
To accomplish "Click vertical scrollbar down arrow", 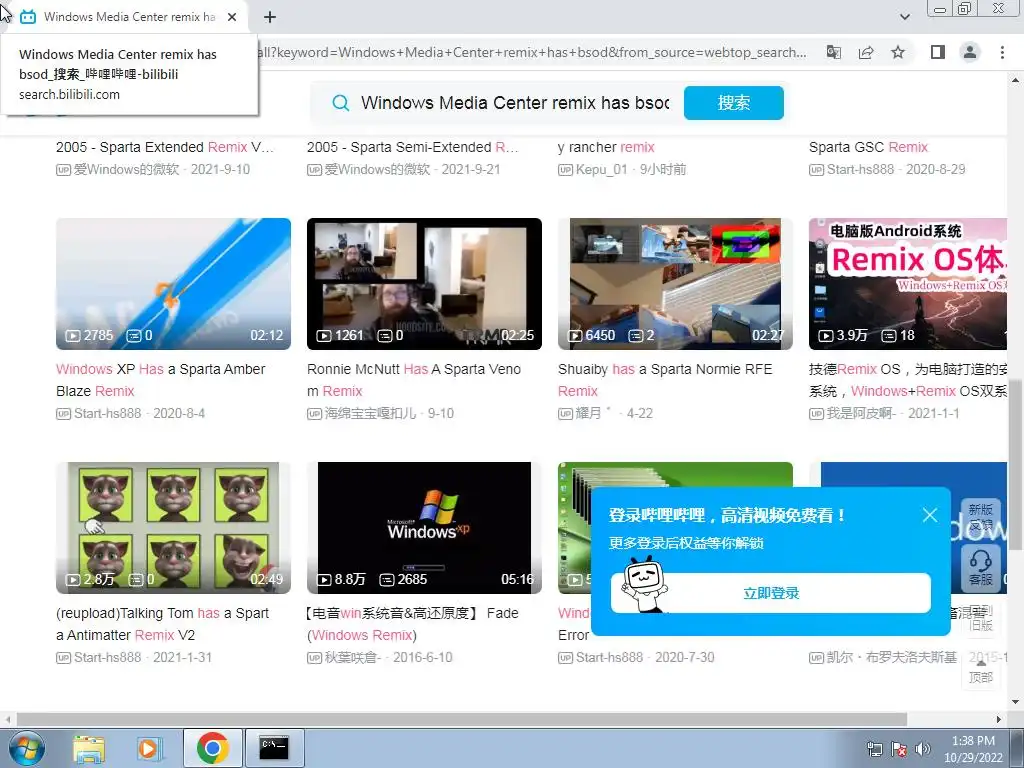I will 1015,702.
